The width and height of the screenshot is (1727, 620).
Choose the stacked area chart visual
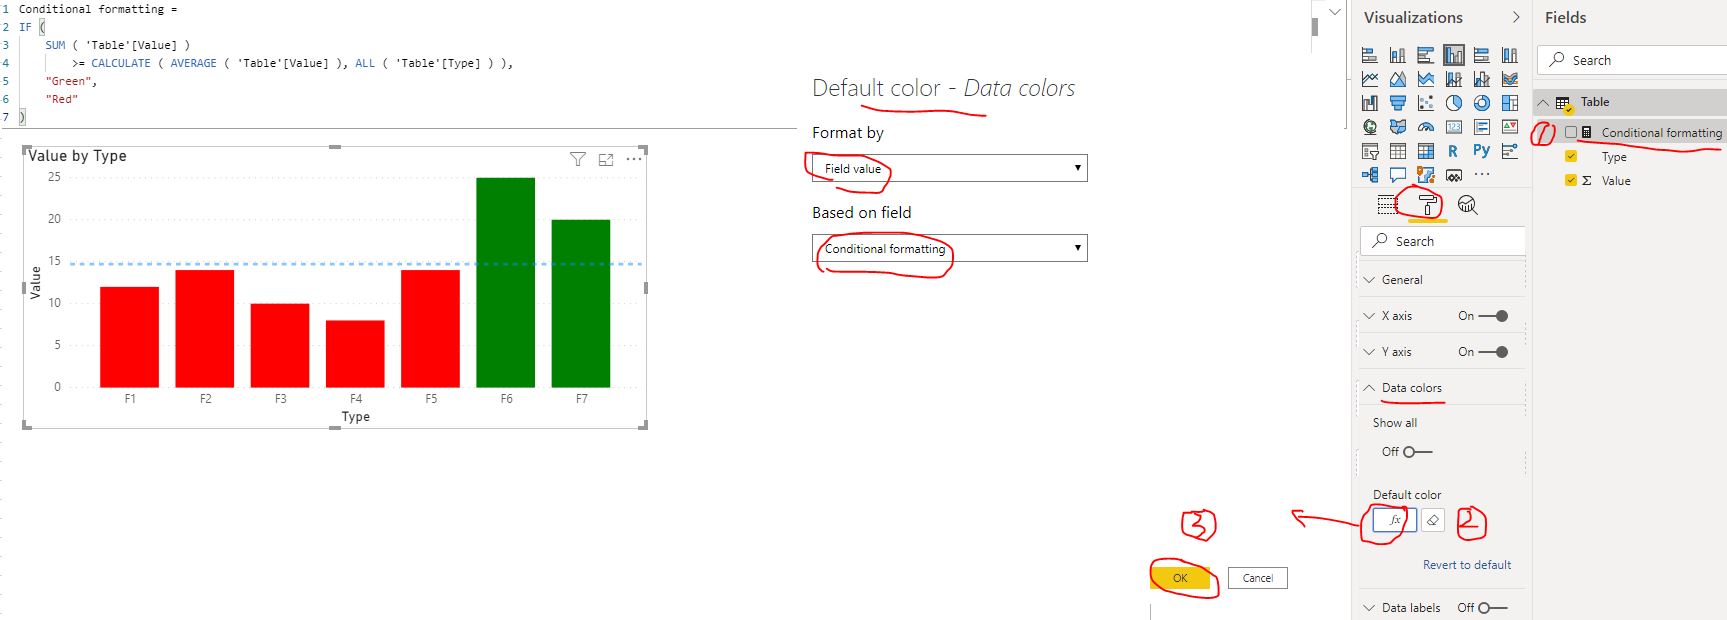pos(1426,79)
